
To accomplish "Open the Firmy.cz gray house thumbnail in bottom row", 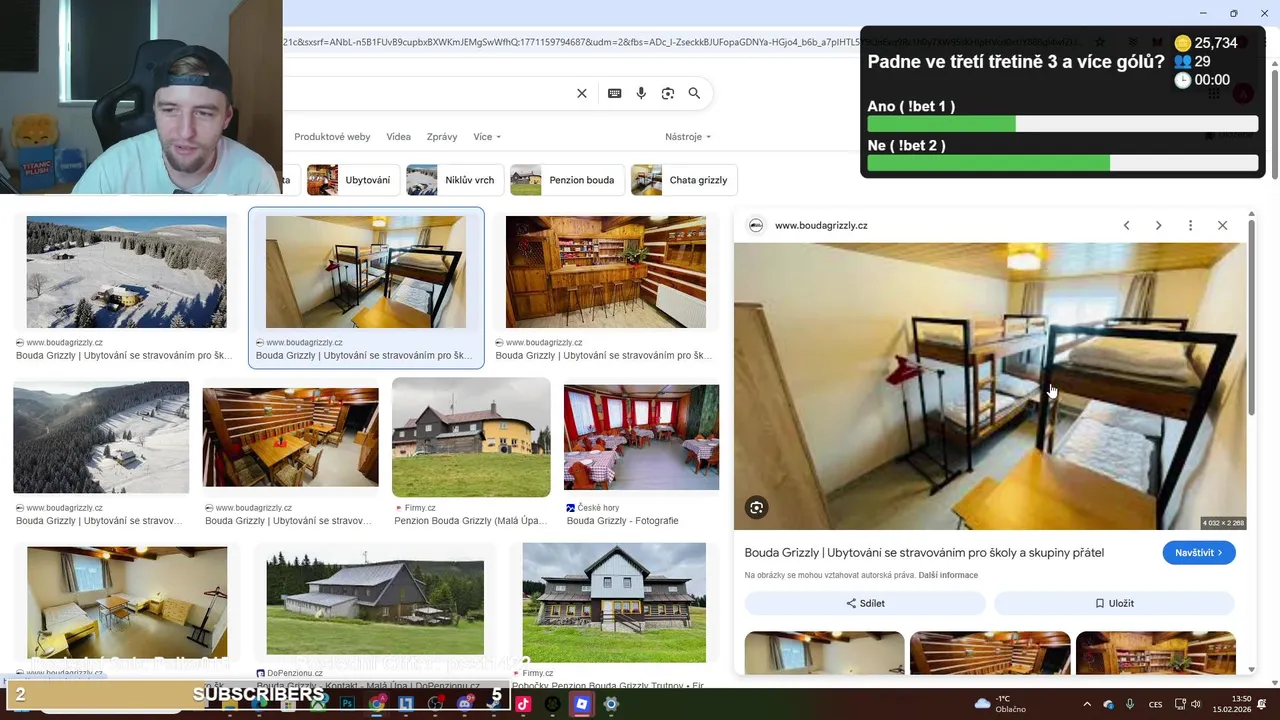I will (x=614, y=603).
